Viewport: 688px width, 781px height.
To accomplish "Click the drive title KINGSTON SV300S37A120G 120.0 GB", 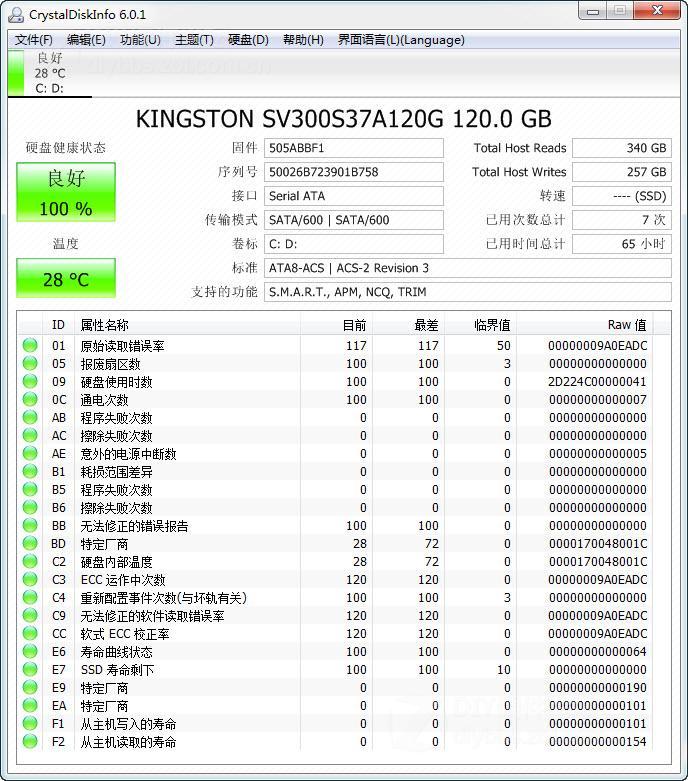I will click(344, 119).
